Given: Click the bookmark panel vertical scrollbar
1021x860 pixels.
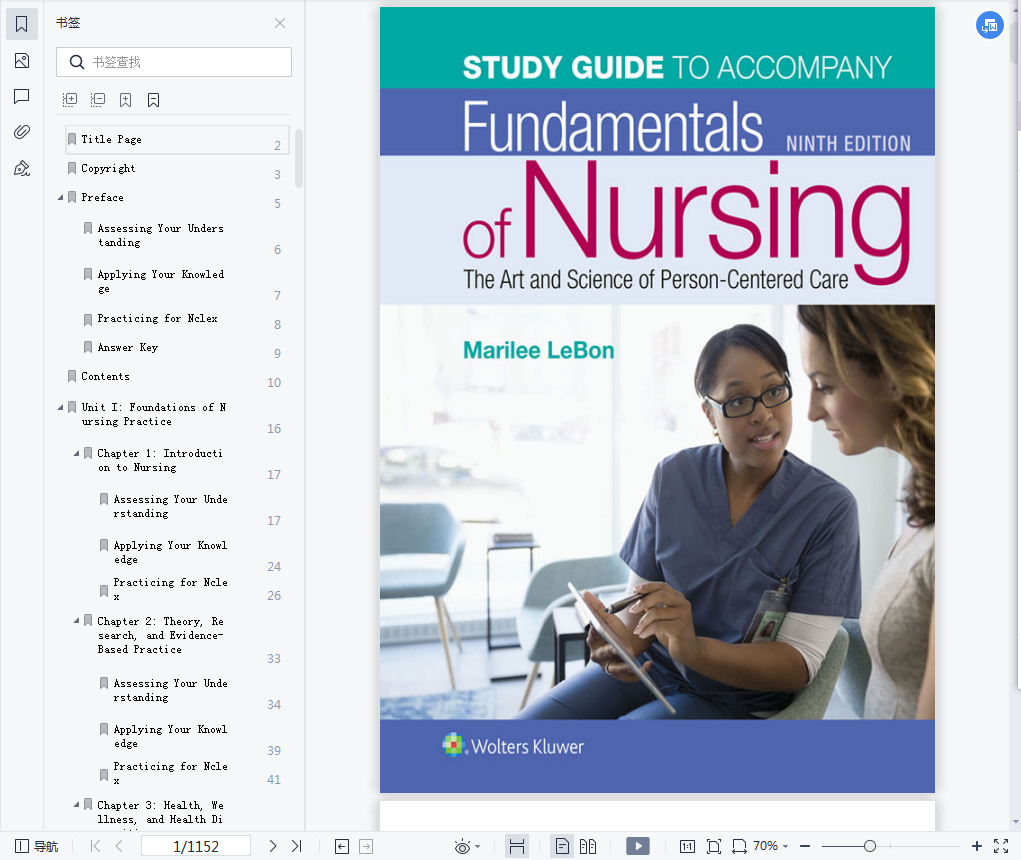Looking at the screenshot, I should pos(299,158).
